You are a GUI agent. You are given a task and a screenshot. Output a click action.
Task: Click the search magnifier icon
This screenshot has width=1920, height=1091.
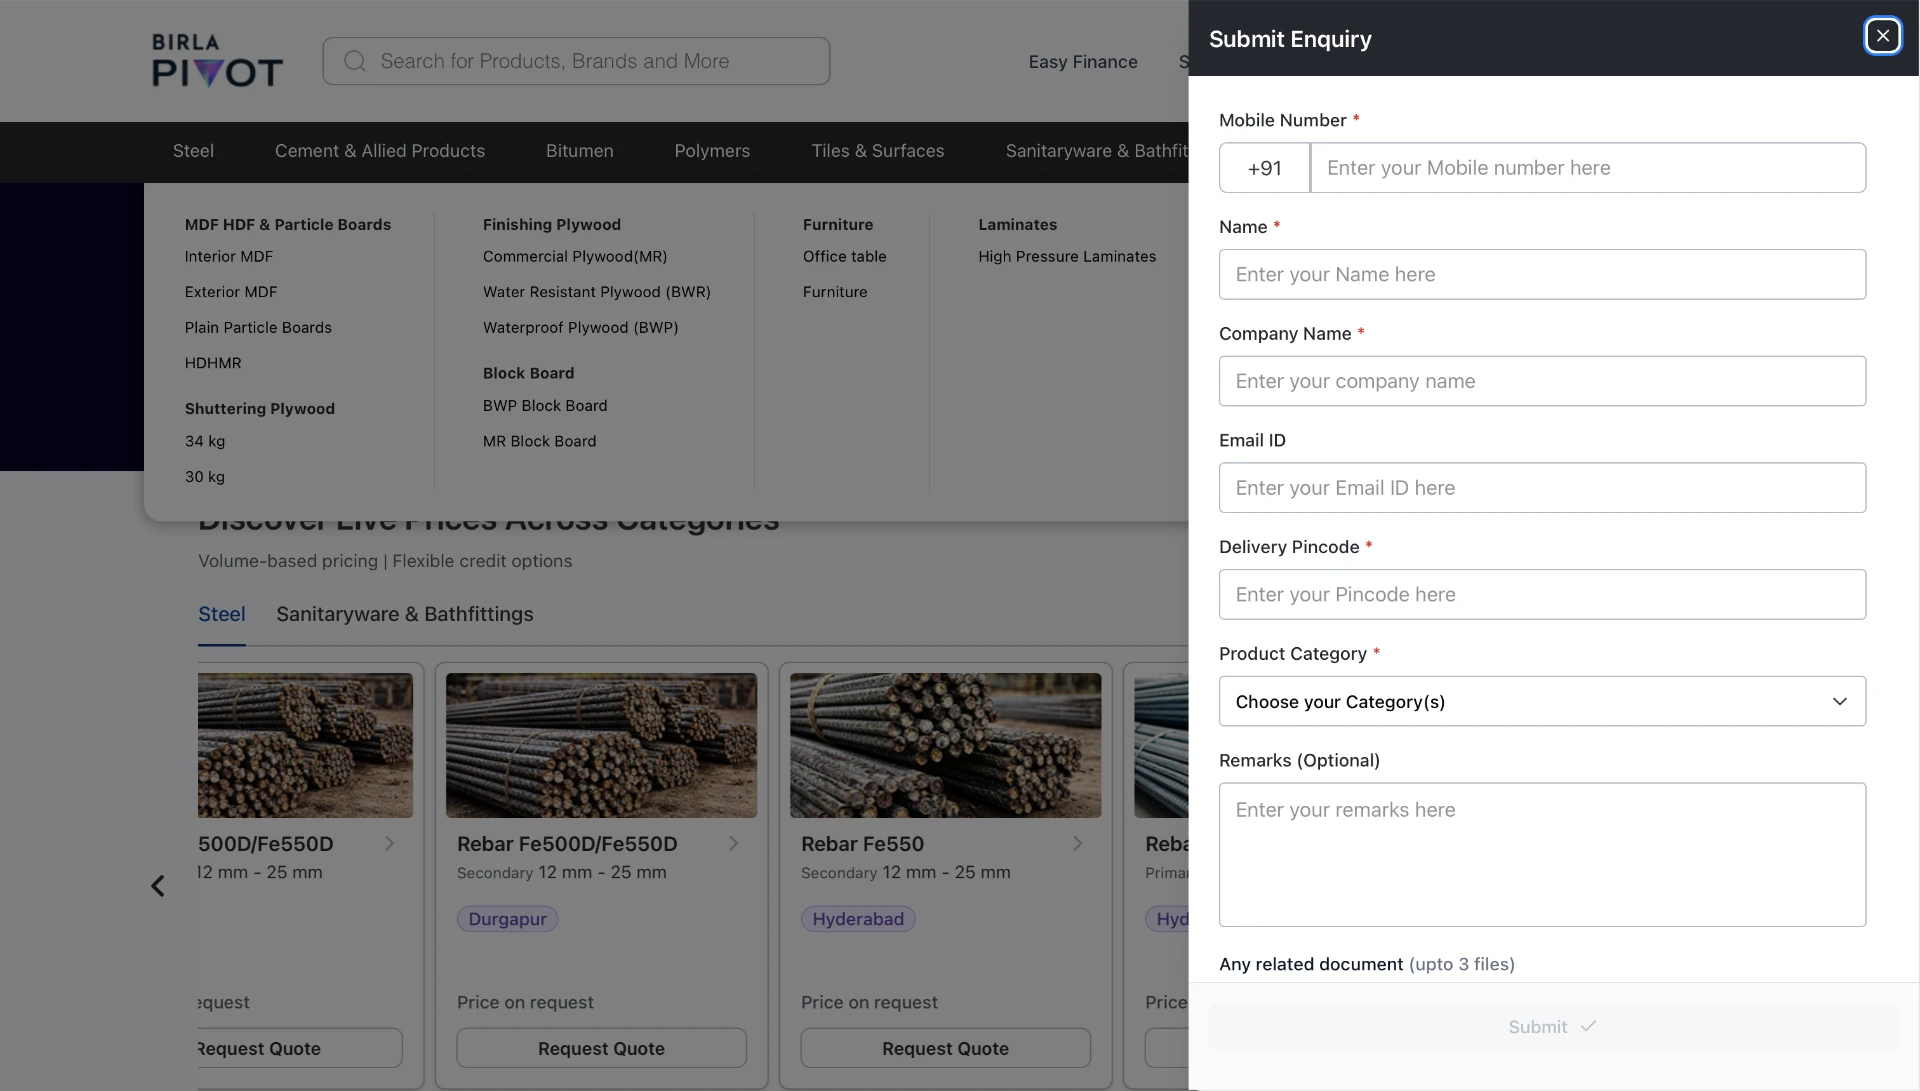coord(355,61)
